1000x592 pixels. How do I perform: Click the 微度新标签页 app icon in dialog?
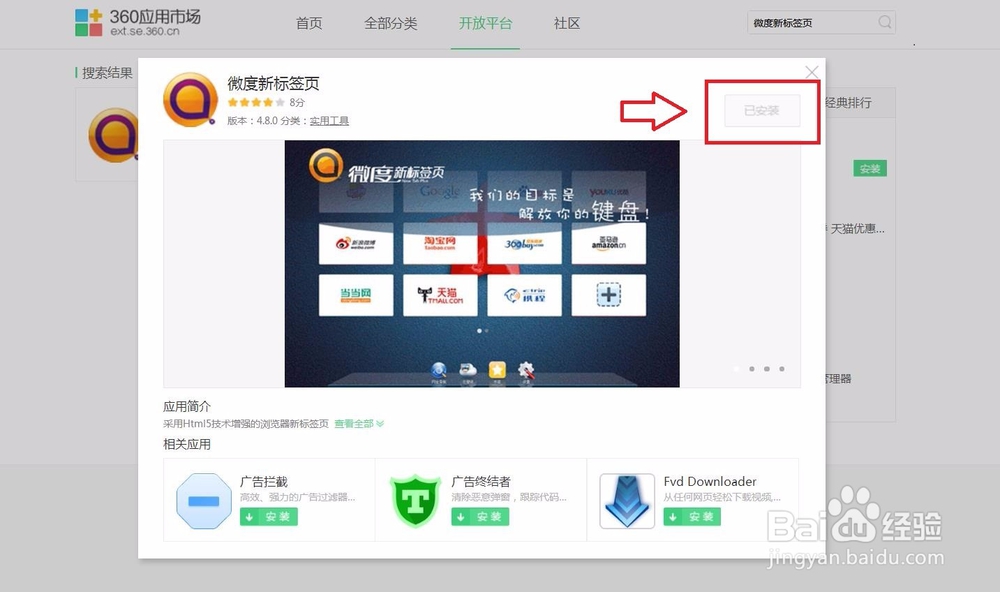tap(190, 100)
